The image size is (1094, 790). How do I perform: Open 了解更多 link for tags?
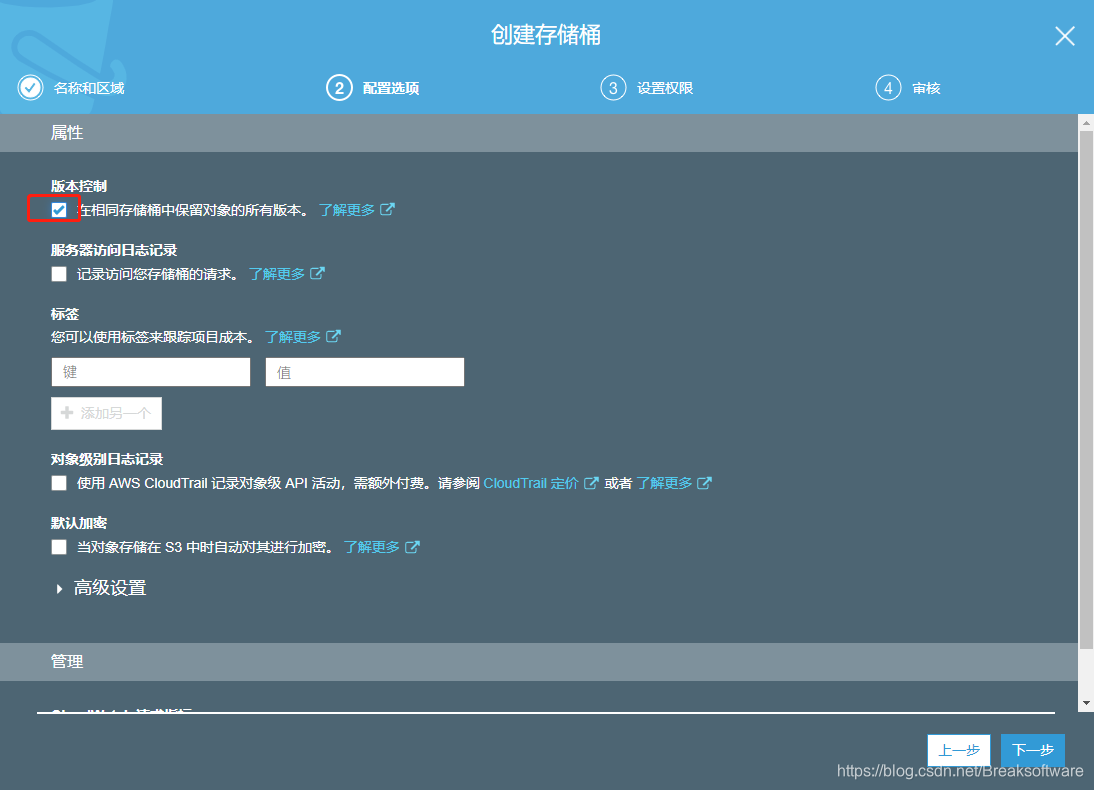(x=293, y=337)
